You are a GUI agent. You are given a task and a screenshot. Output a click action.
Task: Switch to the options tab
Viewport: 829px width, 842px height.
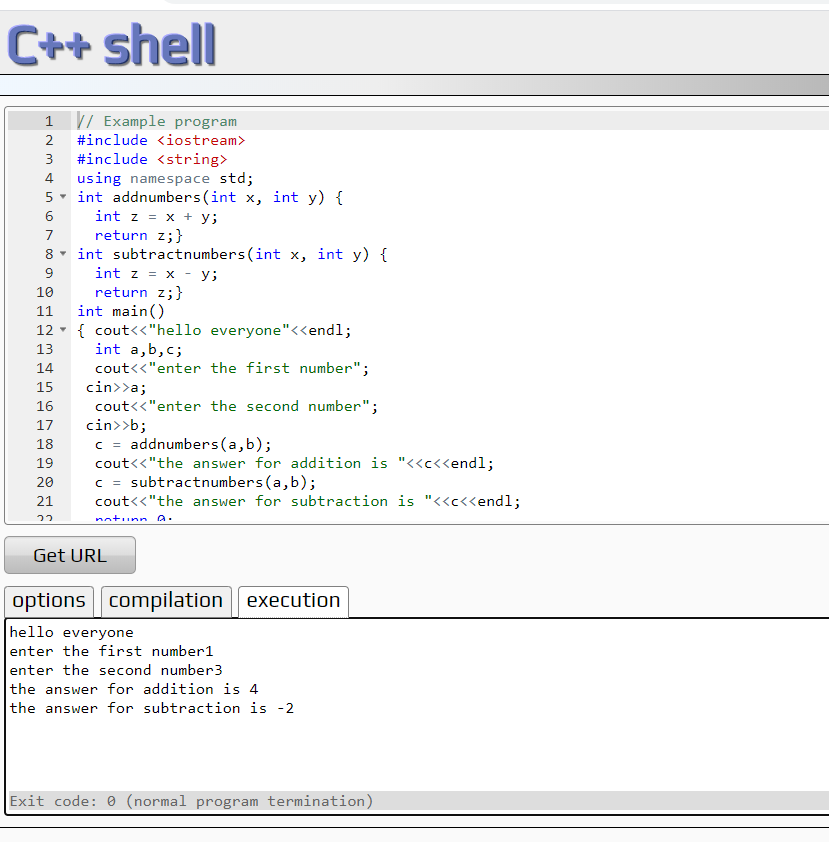click(48, 601)
